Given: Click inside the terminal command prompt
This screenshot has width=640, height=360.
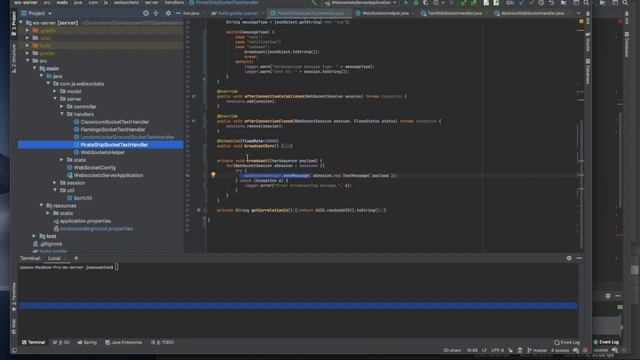Looking at the screenshot, I should pyautogui.click(x=116, y=267).
